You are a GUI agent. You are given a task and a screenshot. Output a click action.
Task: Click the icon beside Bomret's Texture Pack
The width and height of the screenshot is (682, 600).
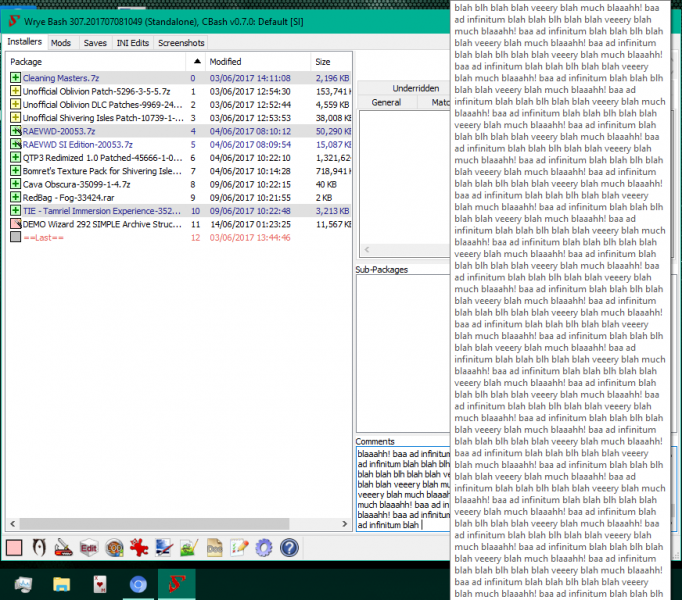(x=16, y=171)
